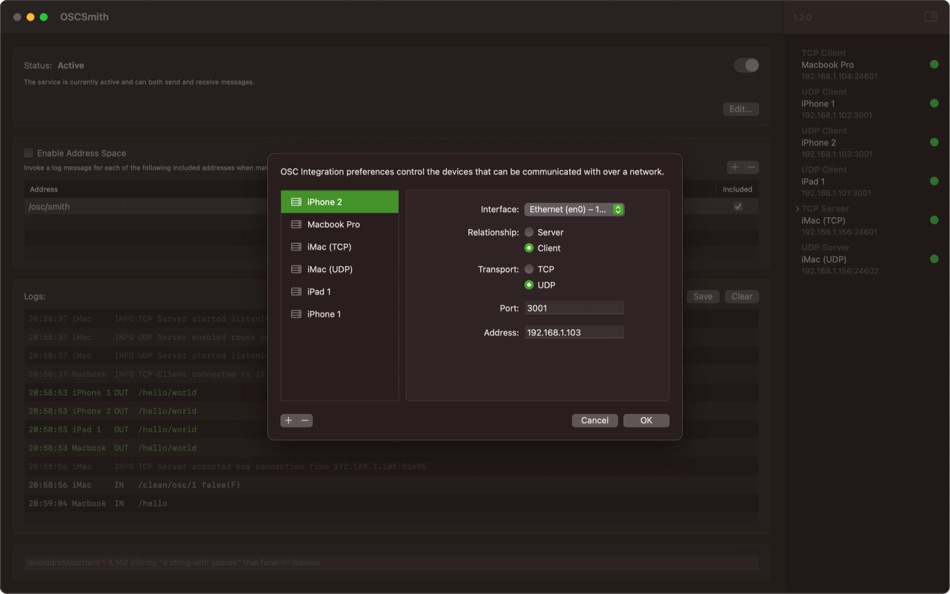
Task: Click the Edit... button
Action: (x=740, y=109)
